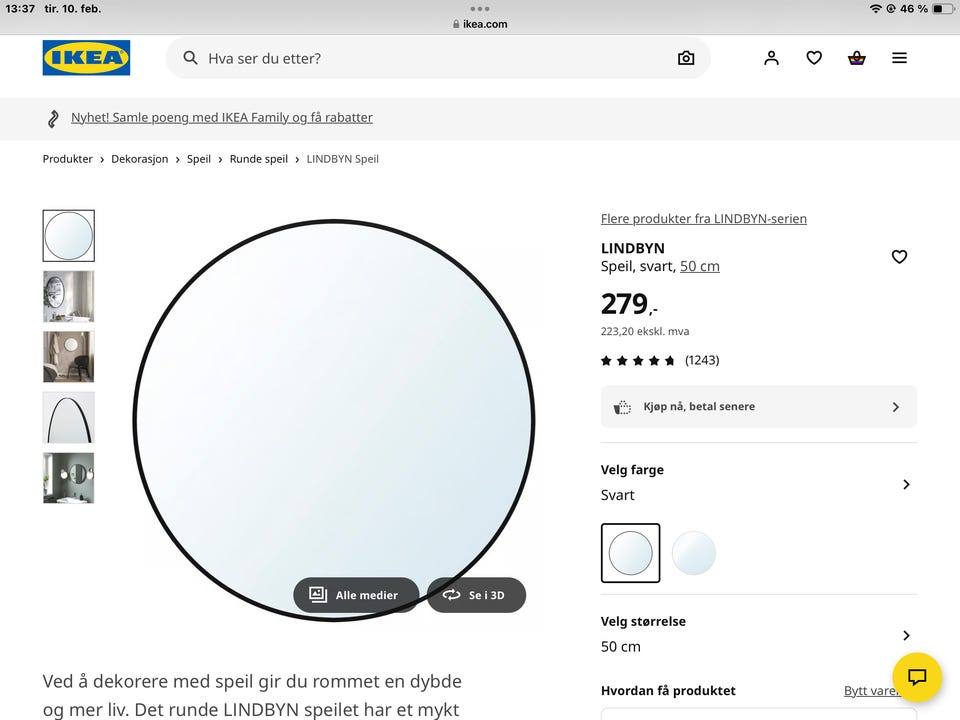Image resolution: width=960 pixels, height=720 pixels.
Task: Tap the three dots multitasking control
Action: point(479,9)
